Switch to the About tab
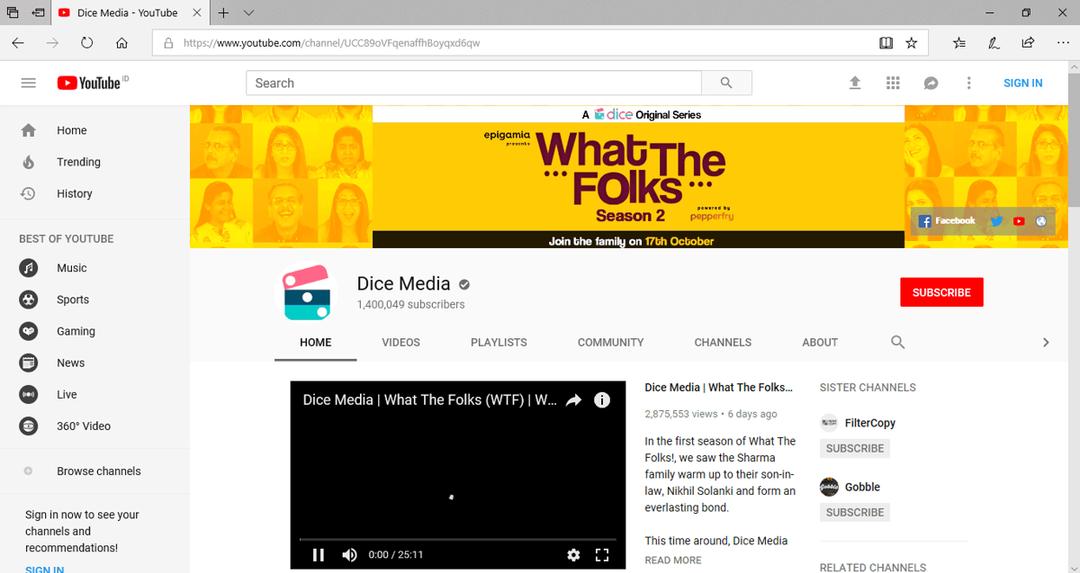This screenshot has width=1080, height=573. point(820,342)
